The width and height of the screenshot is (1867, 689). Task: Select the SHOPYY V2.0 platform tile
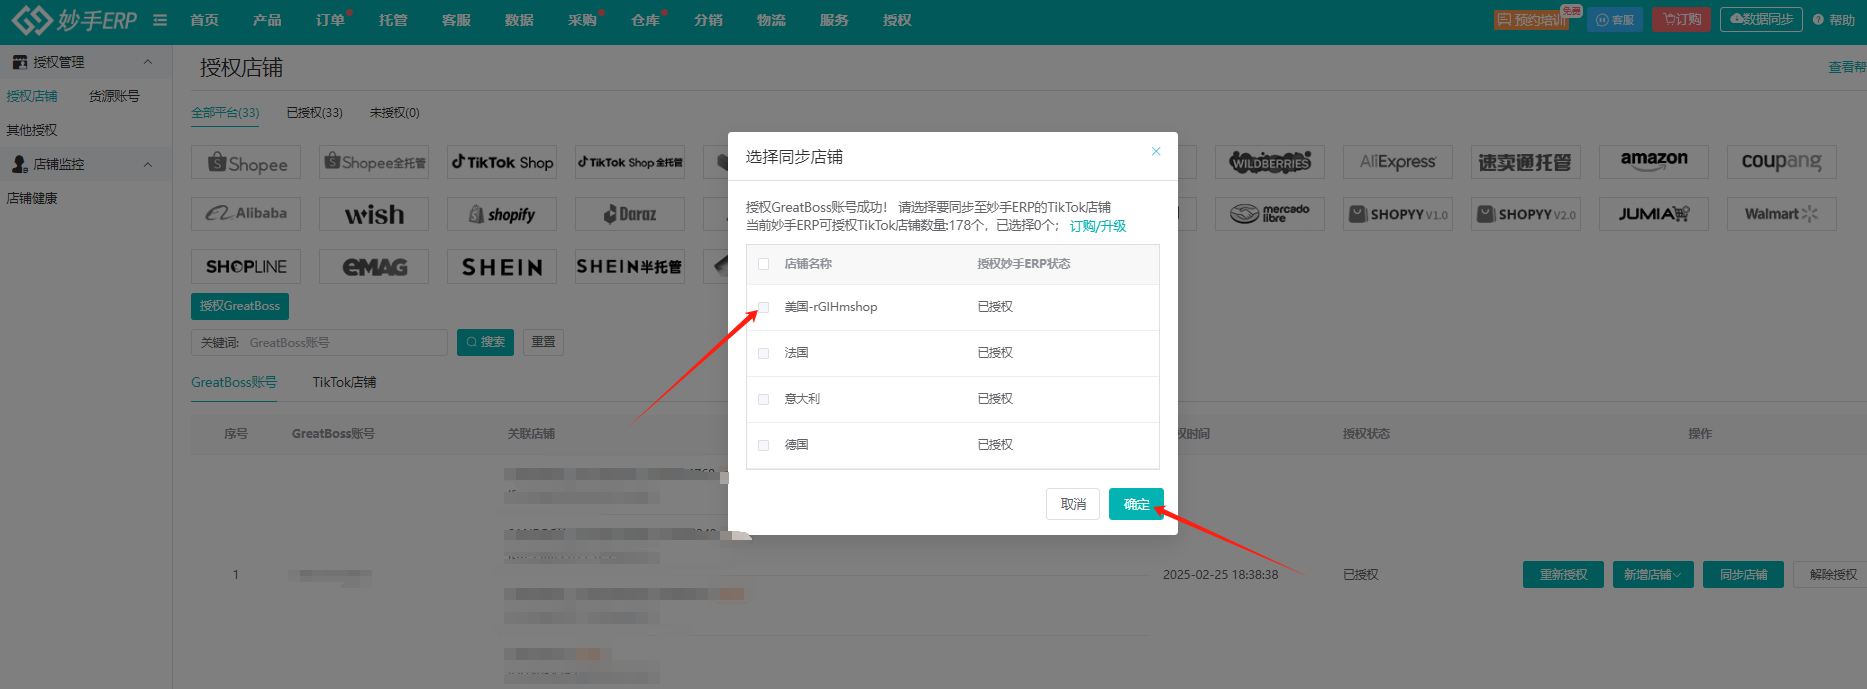1526,214
